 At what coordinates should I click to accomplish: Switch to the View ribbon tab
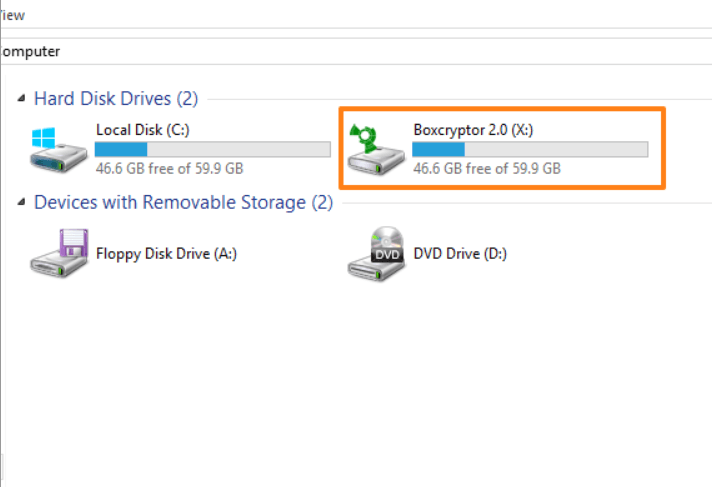pos(13,15)
